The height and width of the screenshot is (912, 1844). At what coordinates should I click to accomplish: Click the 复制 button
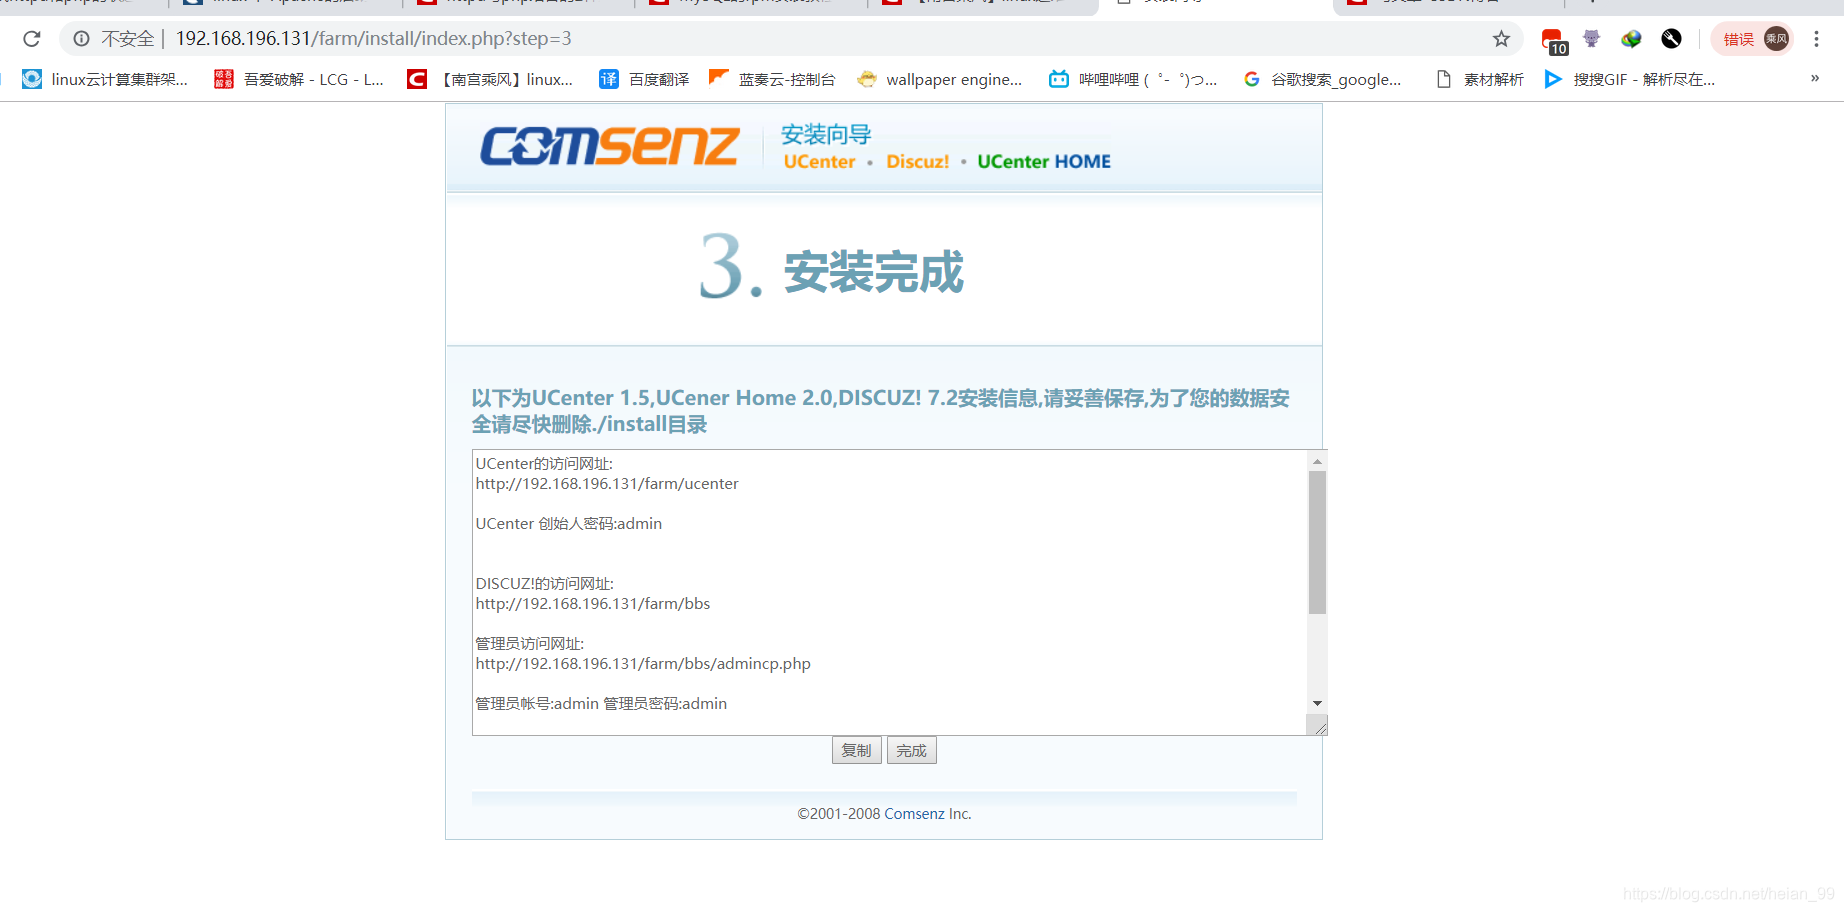(856, 750)
